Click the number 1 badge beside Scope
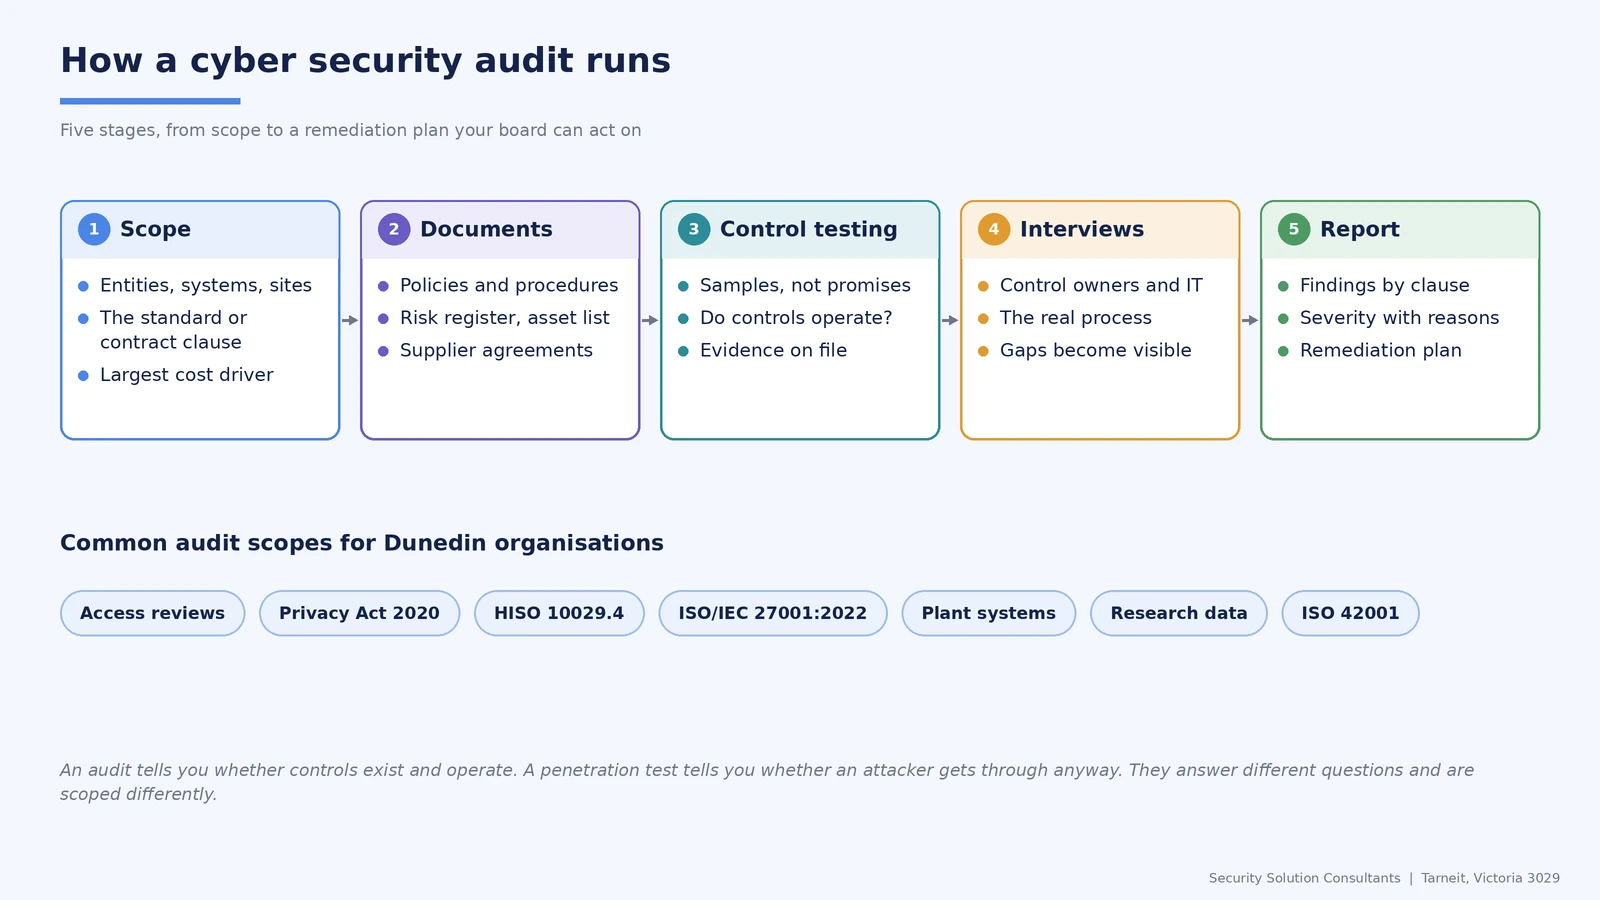Image resolution: width=1600 pixels, height=900 pixels. [x=94, y=229]
